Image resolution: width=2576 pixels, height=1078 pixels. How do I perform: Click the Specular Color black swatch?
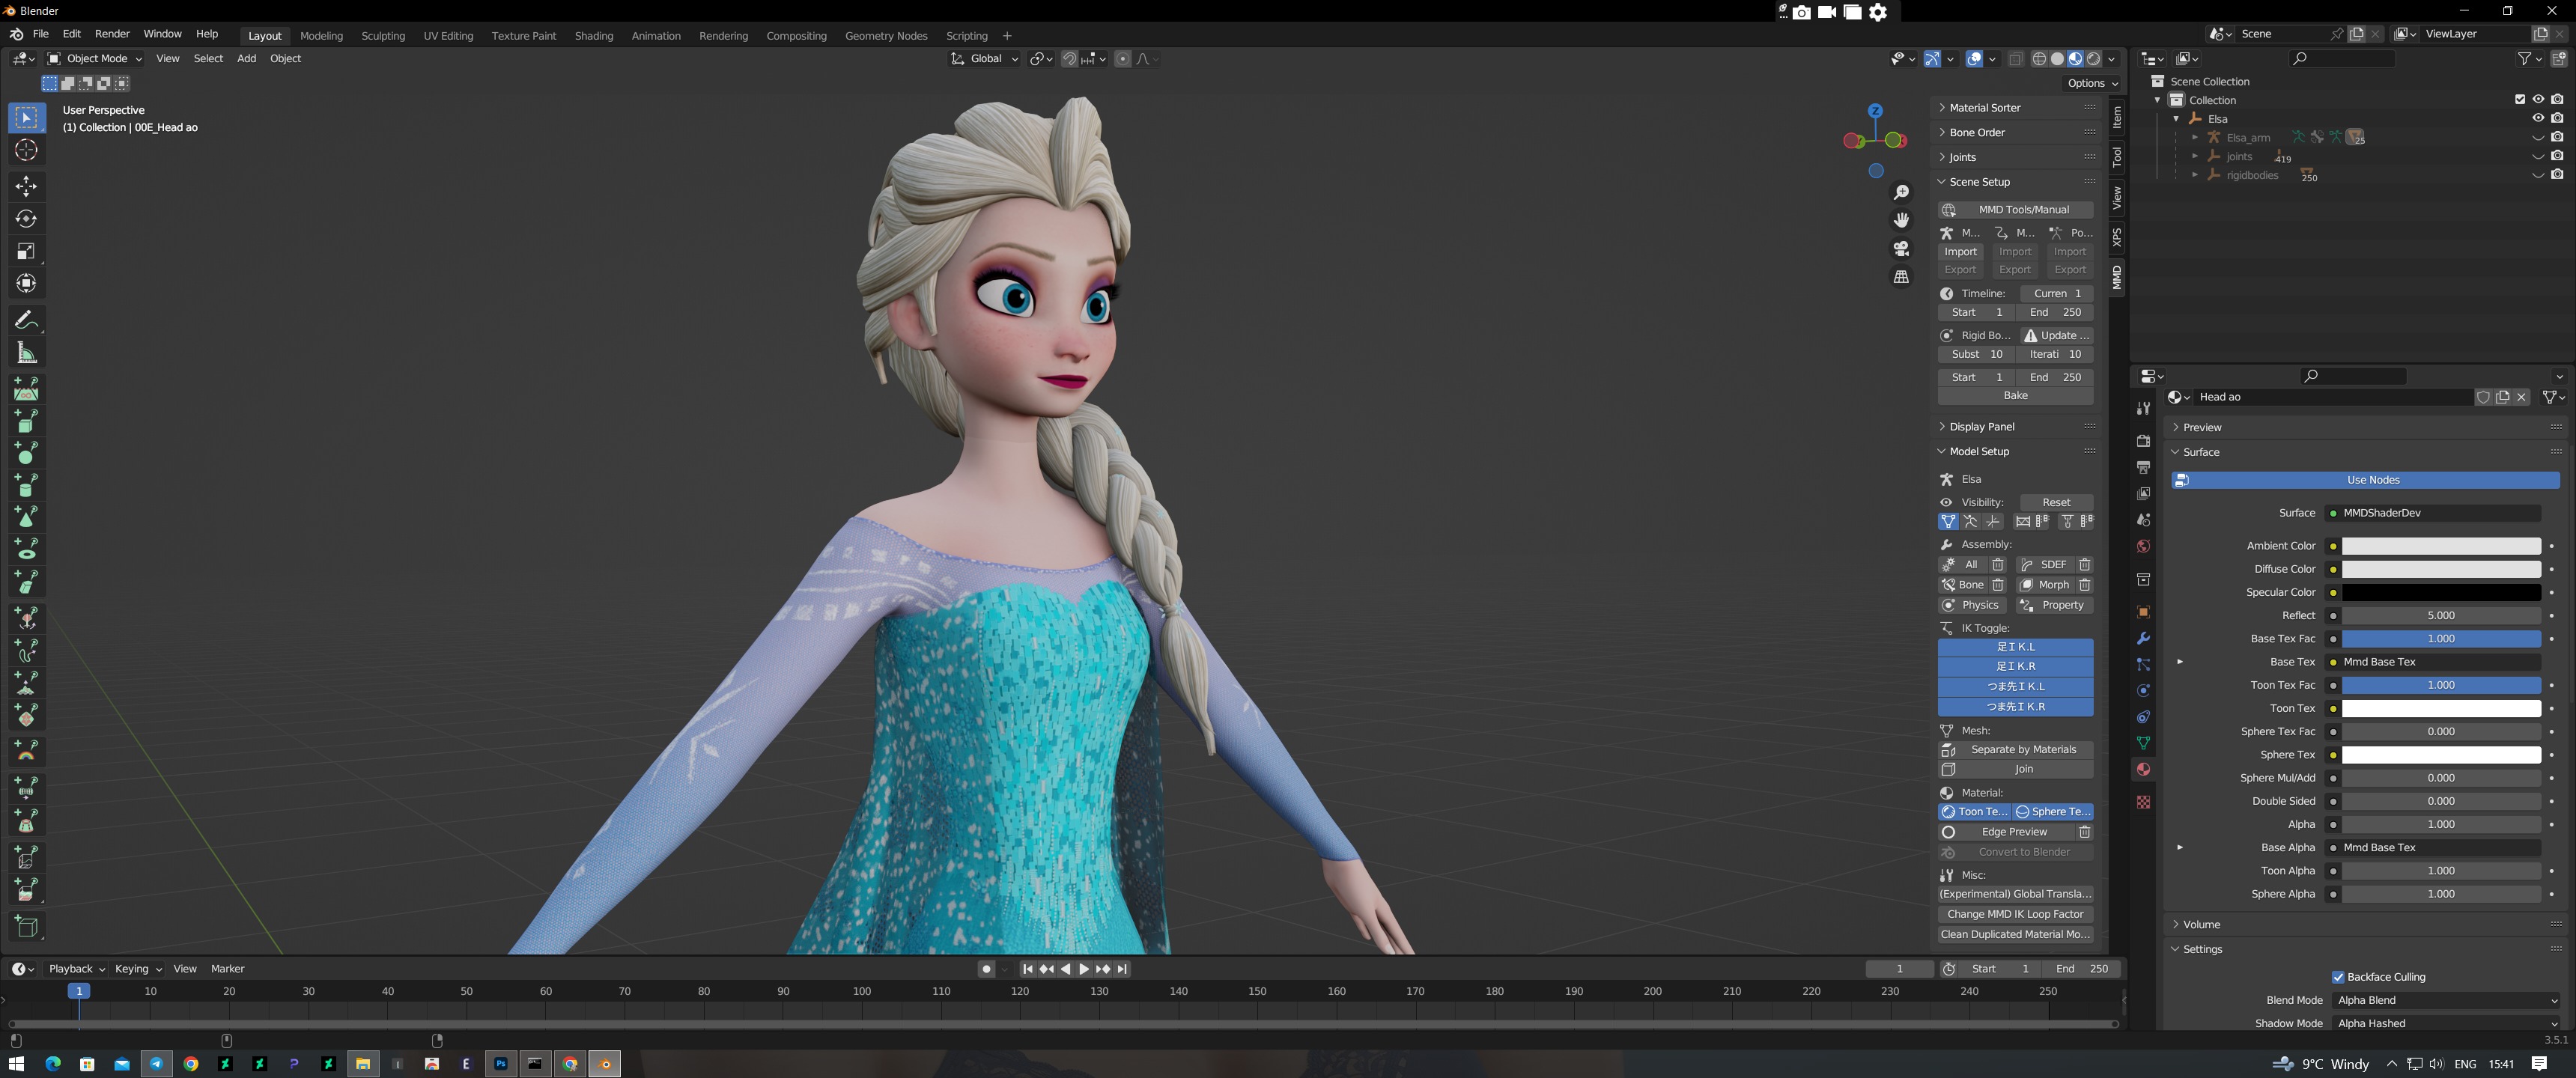coord(2440,593)
